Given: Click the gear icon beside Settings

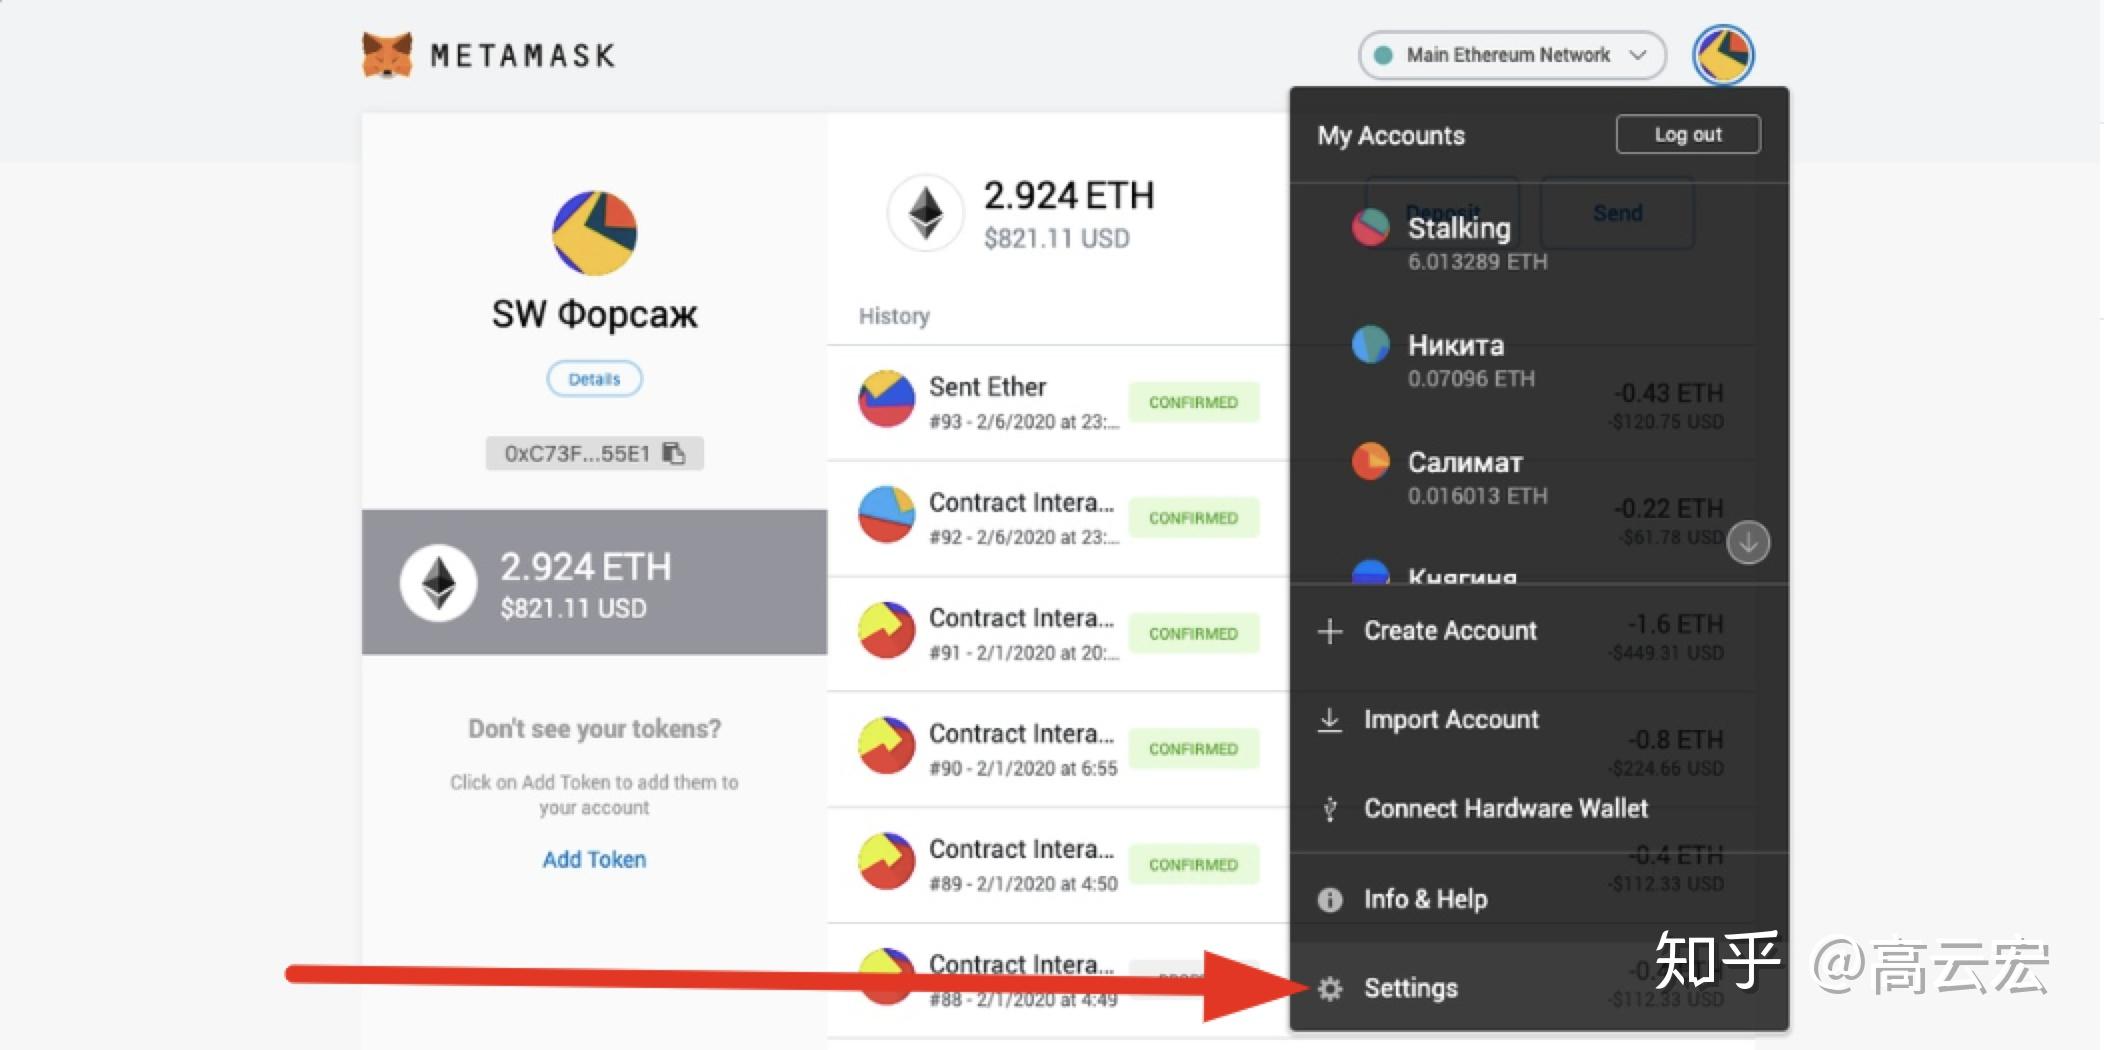Looking at the screenshot, I should point(1330,989).
